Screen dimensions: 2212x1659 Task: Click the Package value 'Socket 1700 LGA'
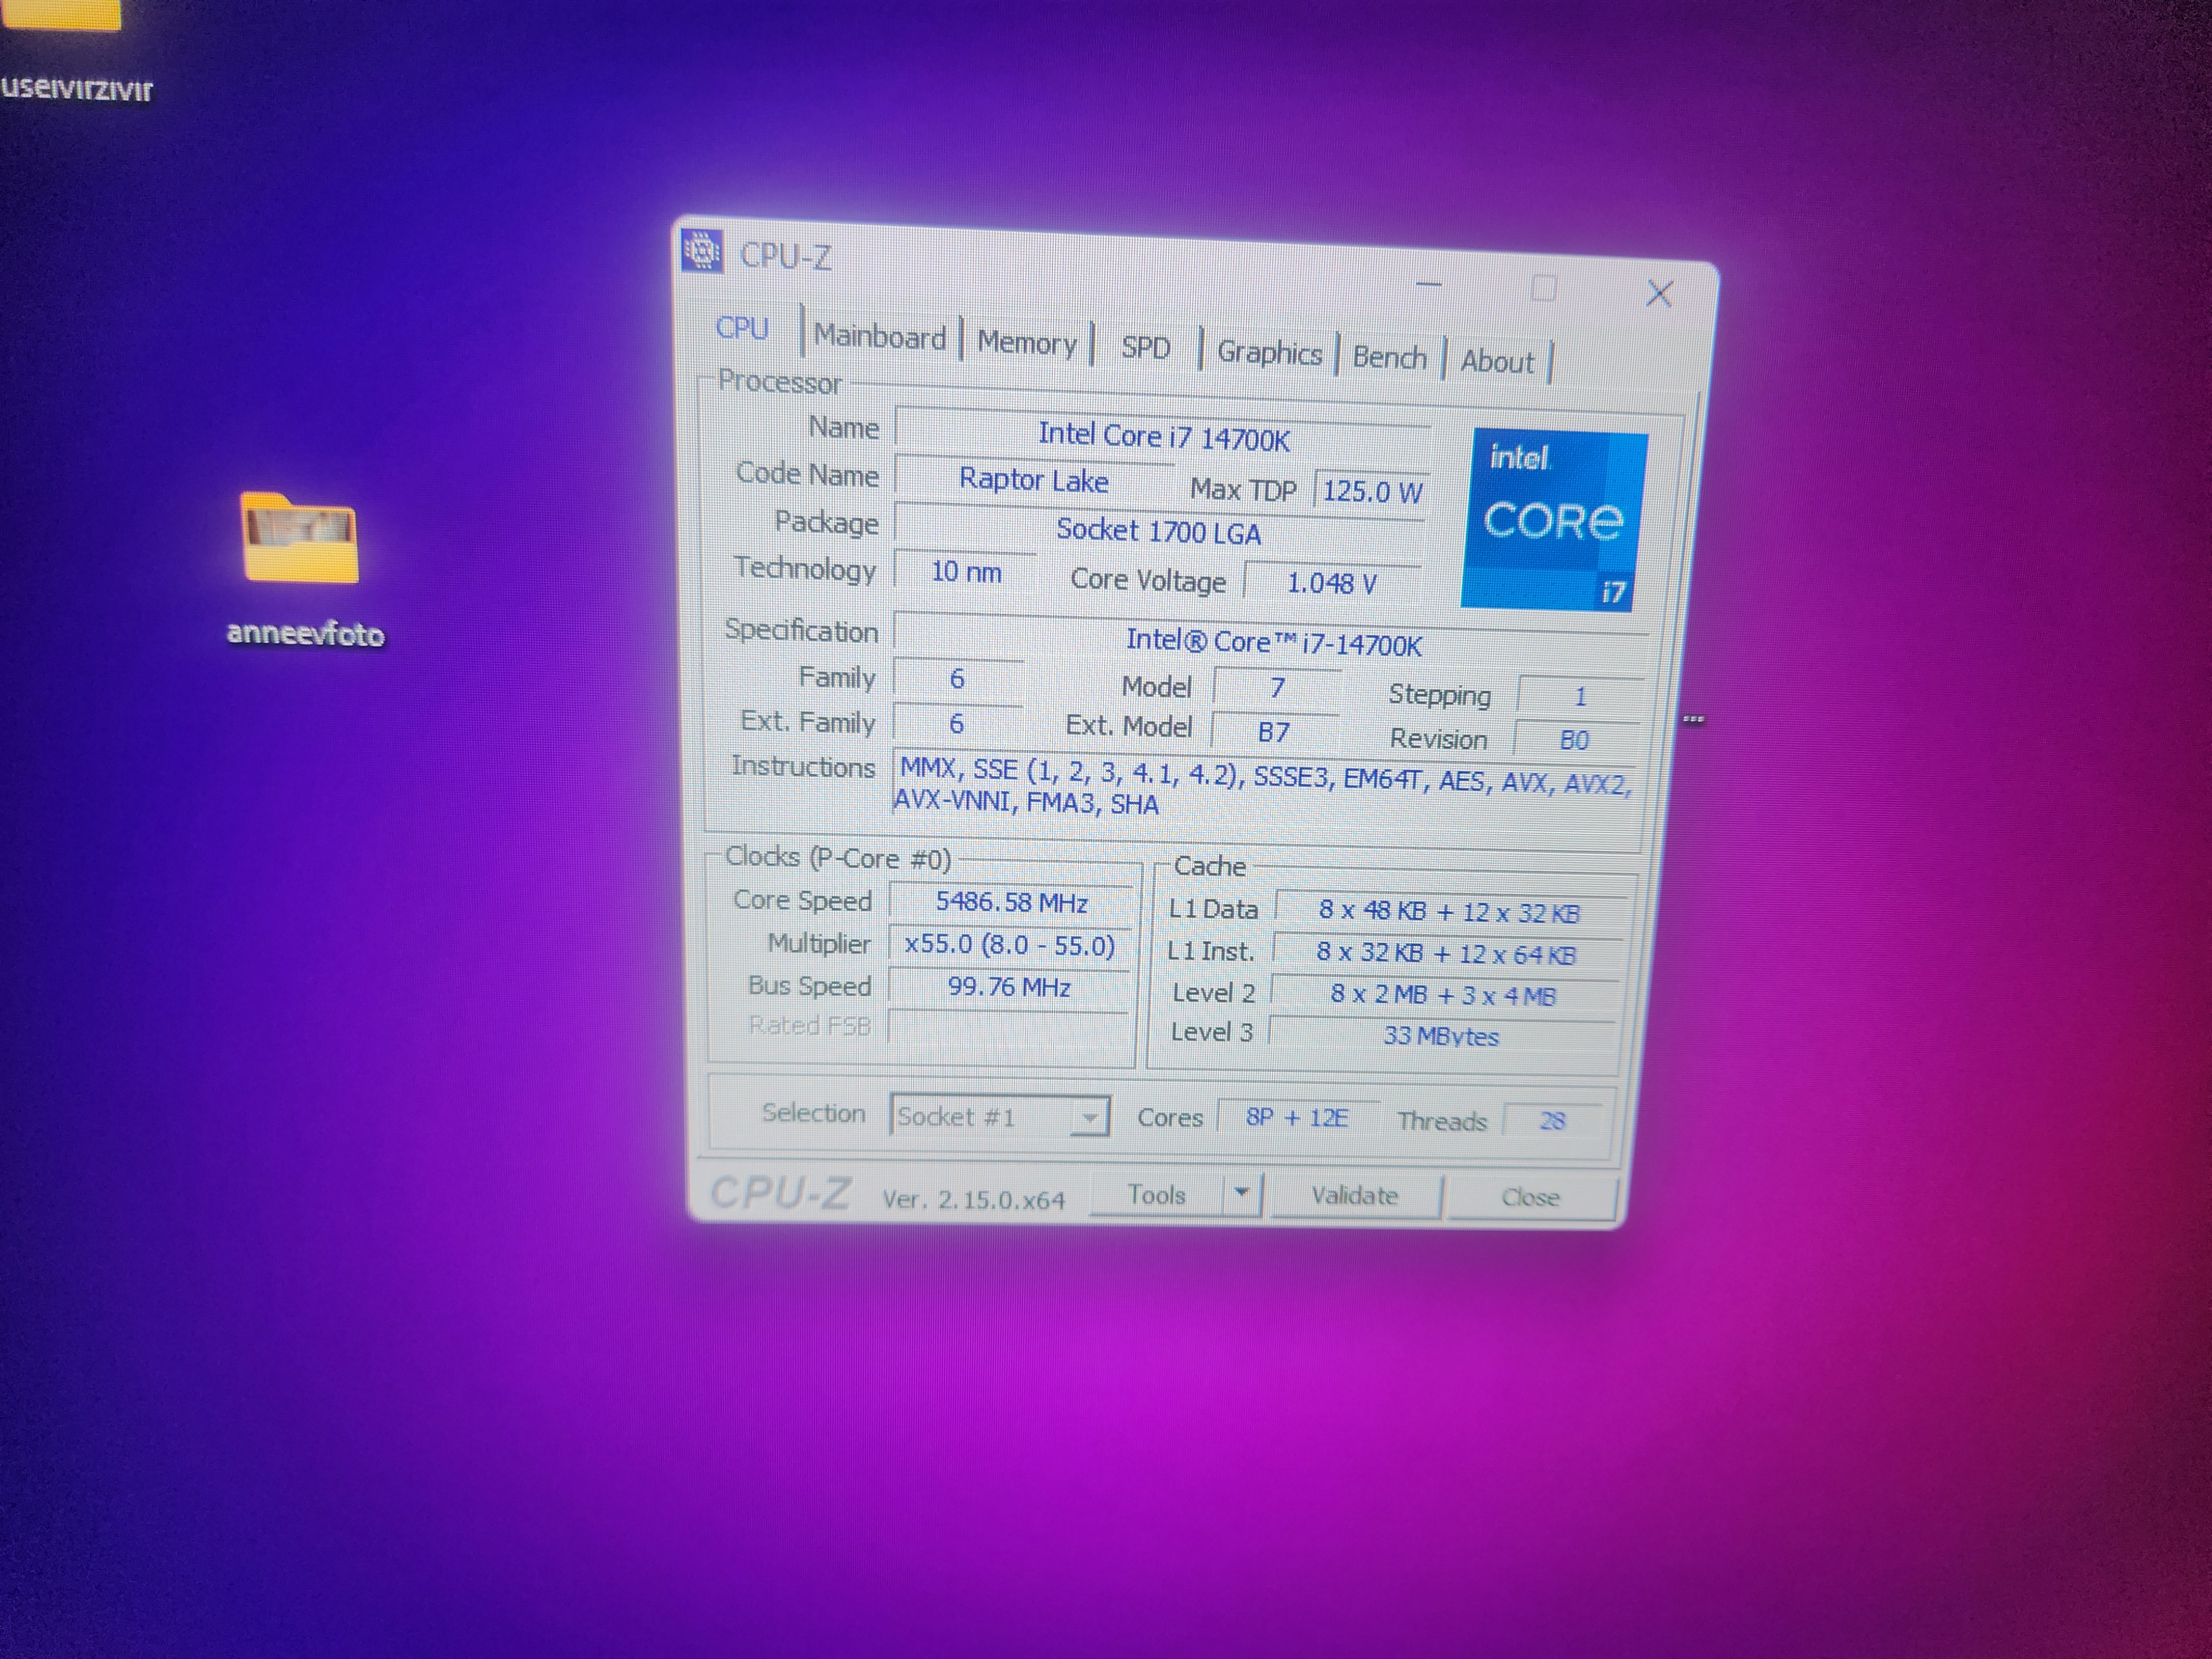point(1159,530)
